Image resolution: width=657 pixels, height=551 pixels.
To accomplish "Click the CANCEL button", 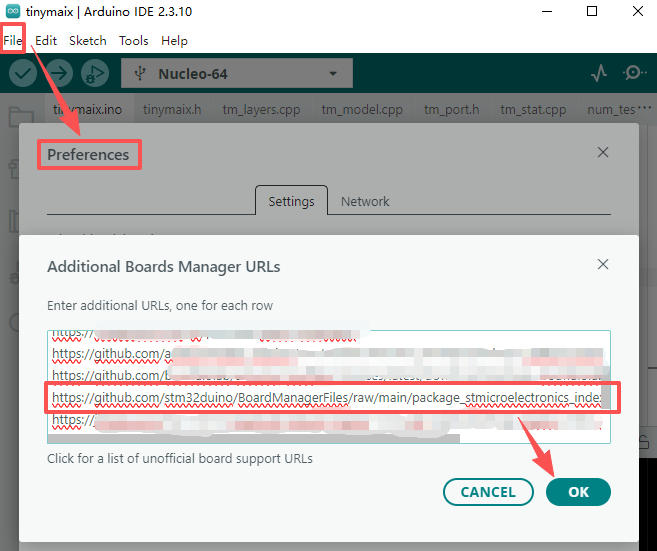I will click(488, 492).
